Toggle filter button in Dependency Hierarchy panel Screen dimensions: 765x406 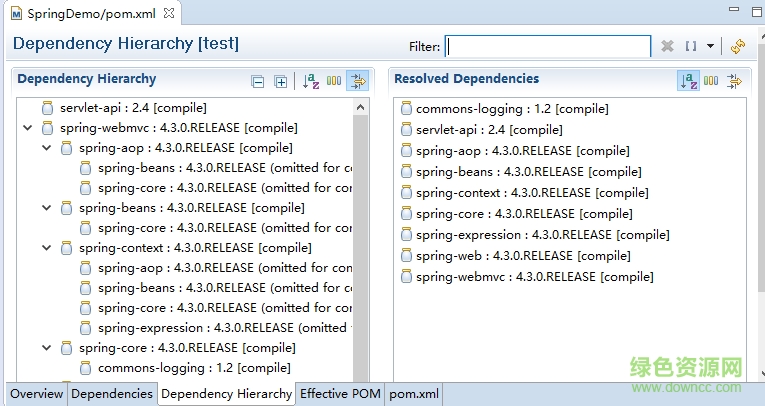click(x=358, y=81)
